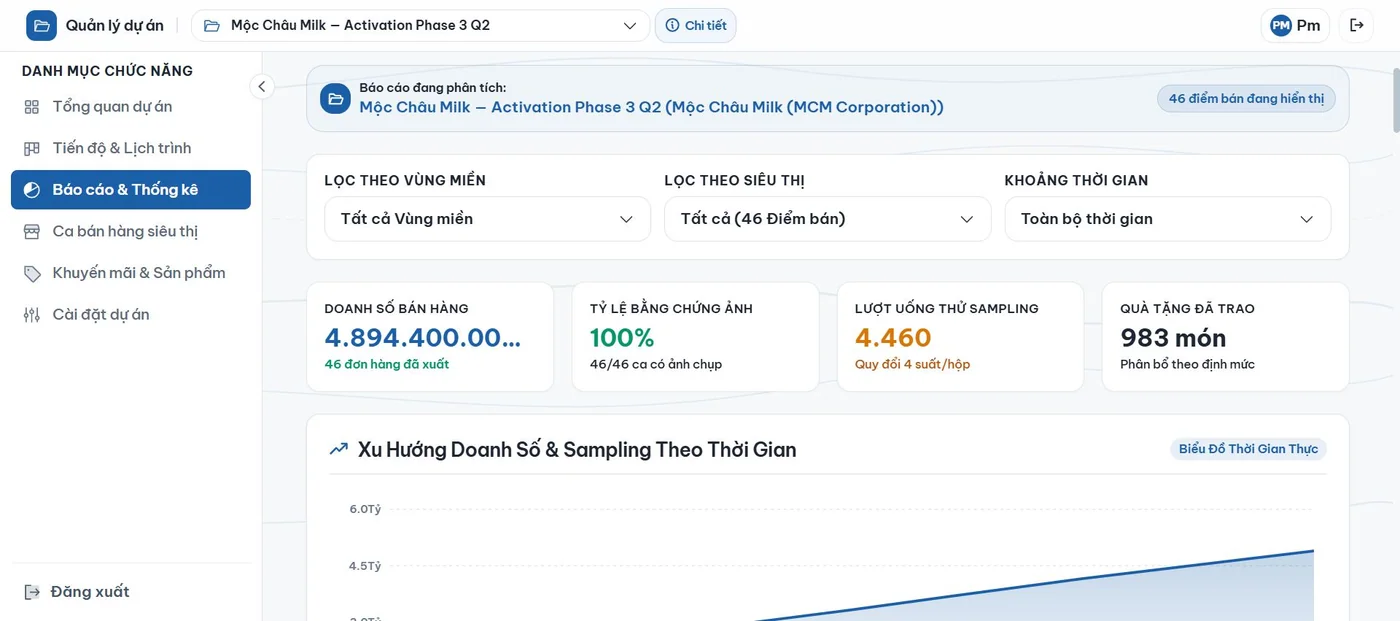Viewport: 1400px width, 621px height.
Task: Click the 4.460 sampling count value
Action: (x=893, y=338)
